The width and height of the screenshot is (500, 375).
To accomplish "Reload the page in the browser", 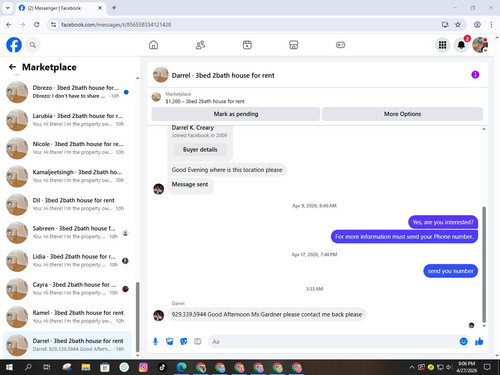I will (37, 25).
